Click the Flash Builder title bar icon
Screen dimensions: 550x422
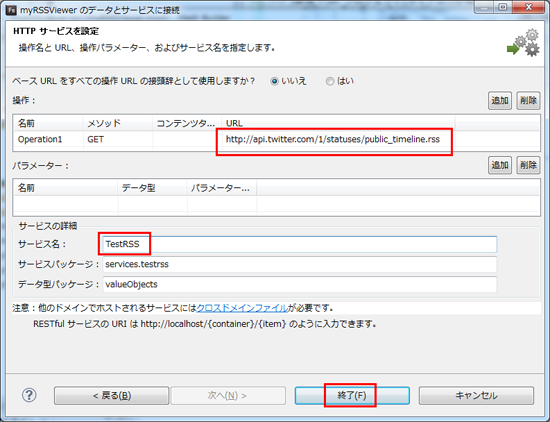pos(12,10)
